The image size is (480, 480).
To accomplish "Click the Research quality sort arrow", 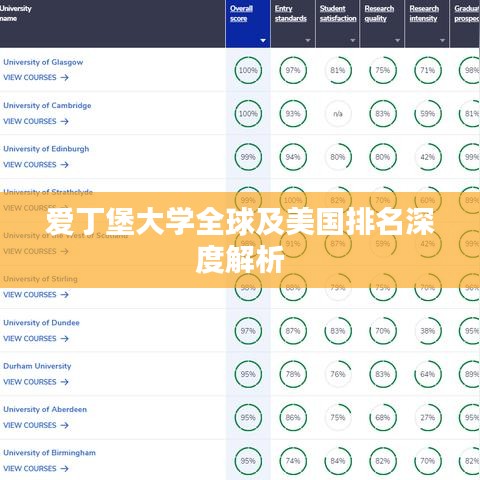I will [397, 40].
